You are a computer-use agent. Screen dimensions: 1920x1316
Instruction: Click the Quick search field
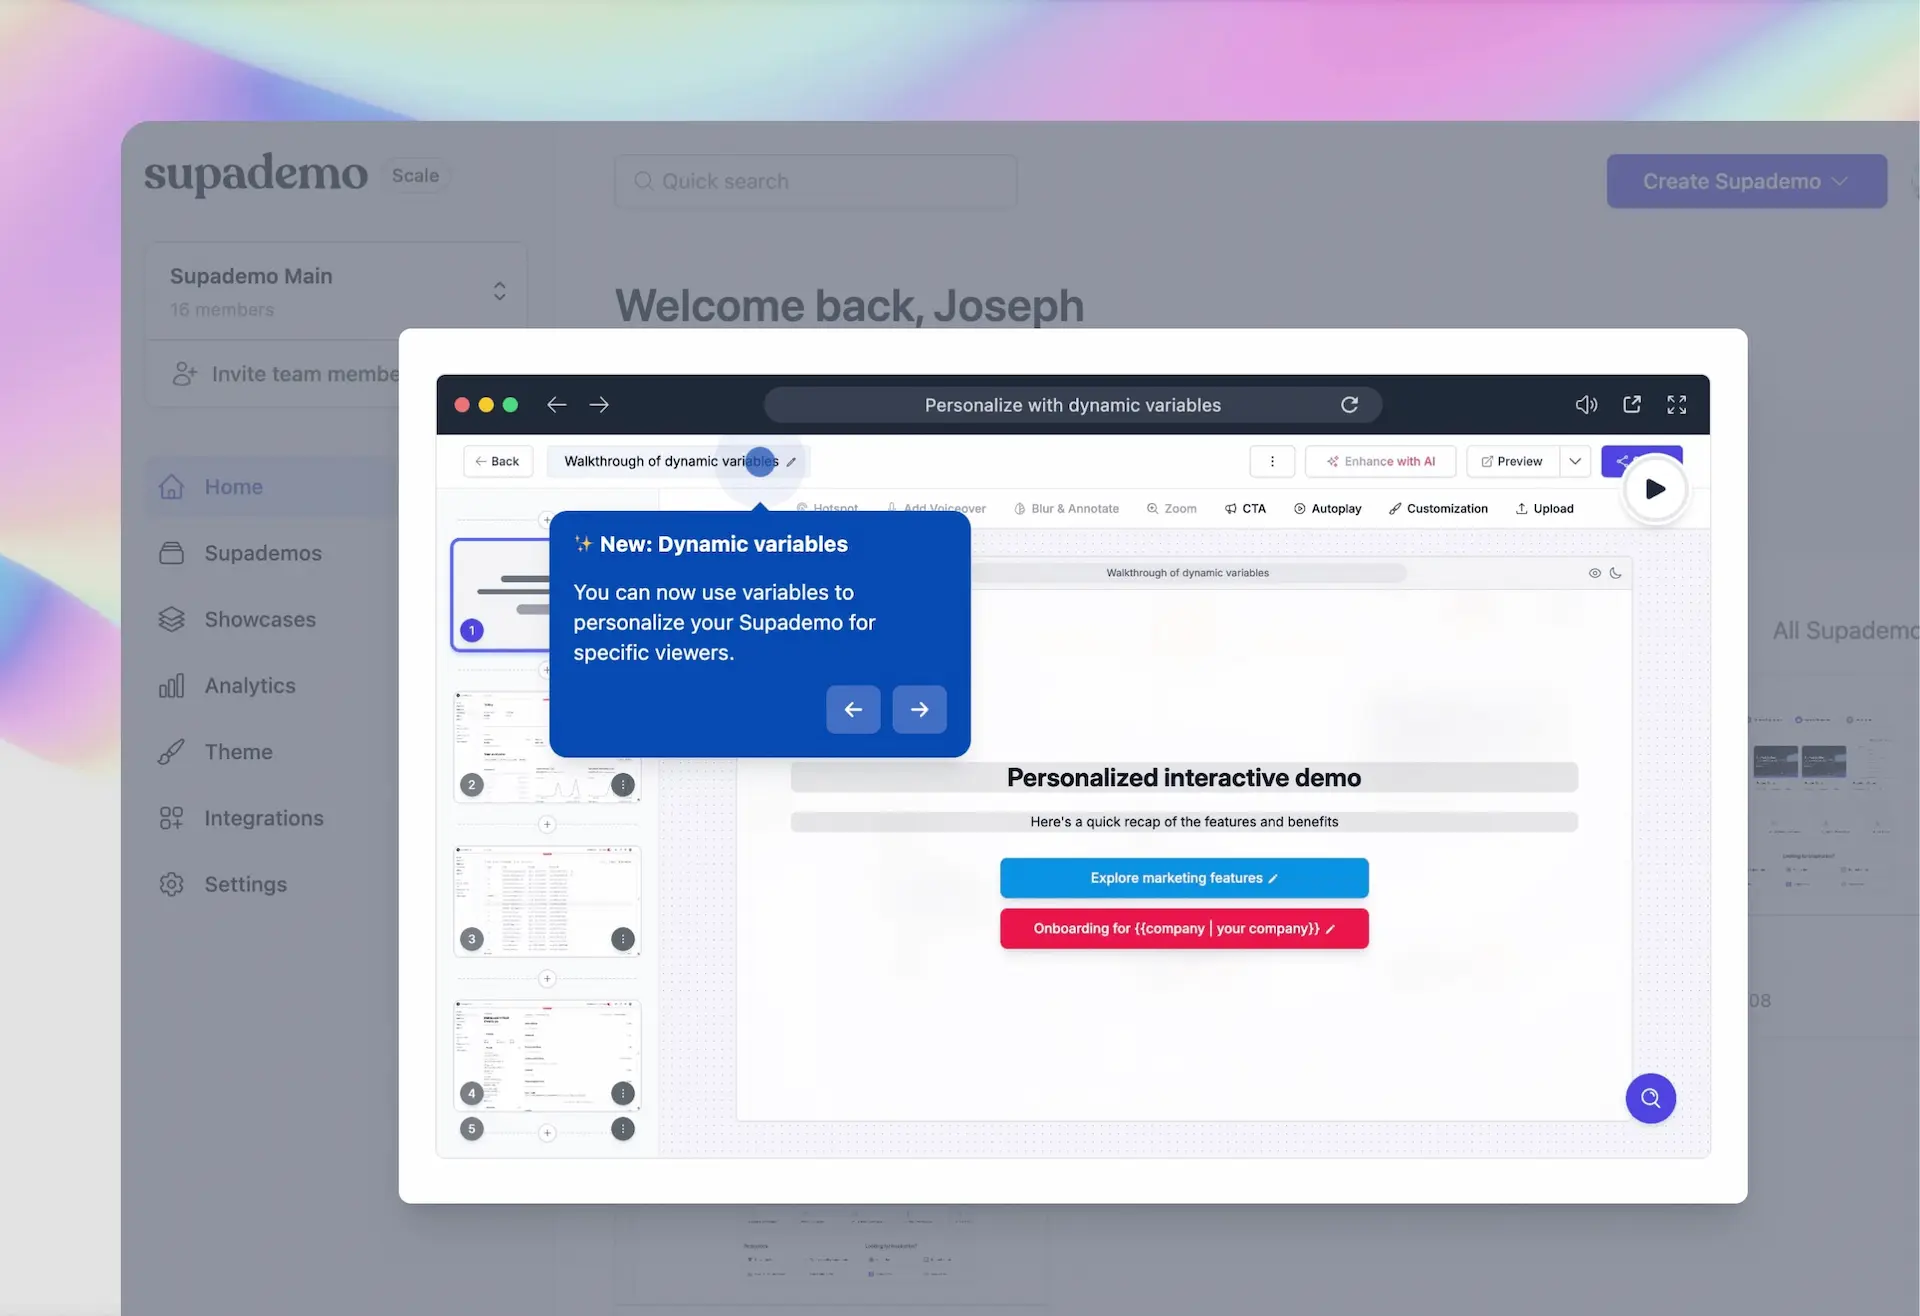click(815, 181)
